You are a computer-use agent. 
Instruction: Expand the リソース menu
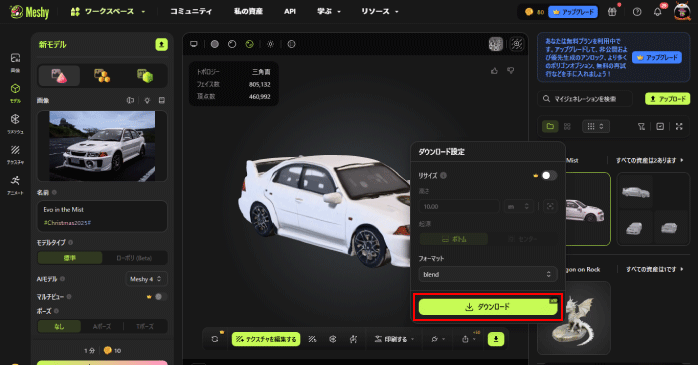(379, 12)
